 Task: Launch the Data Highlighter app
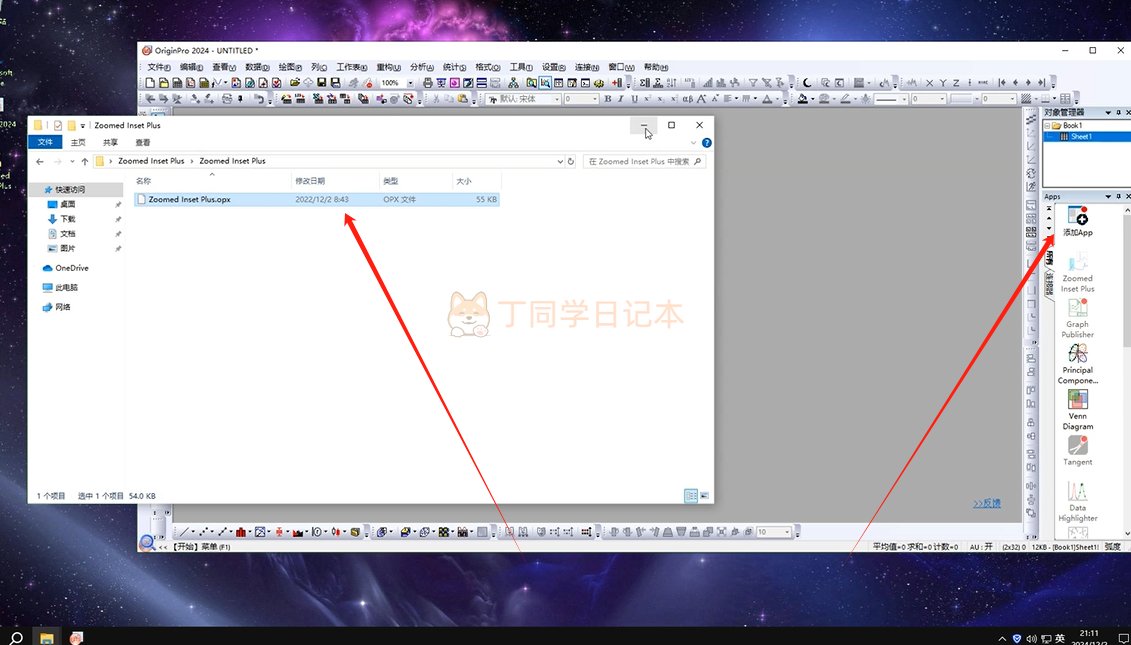point(1078,501)
